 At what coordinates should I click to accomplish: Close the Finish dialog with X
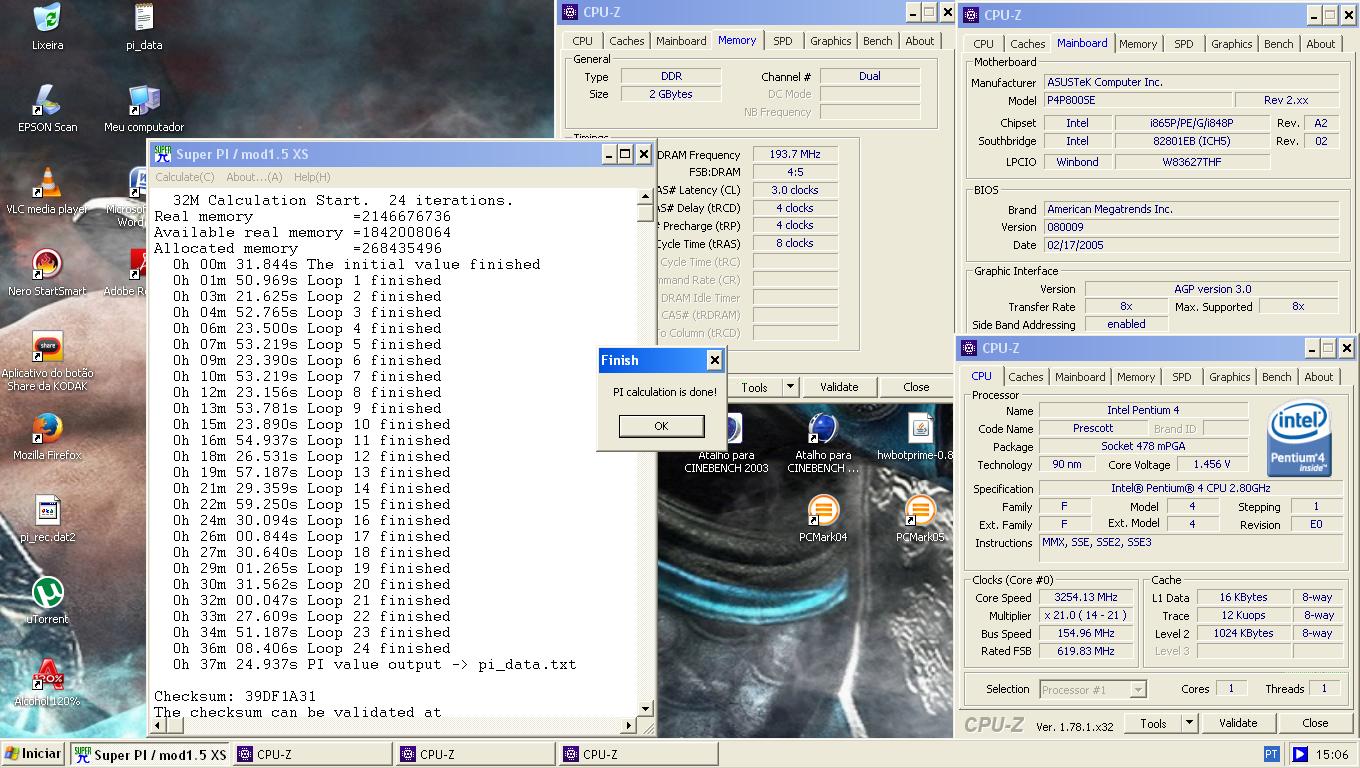point(714,360)
